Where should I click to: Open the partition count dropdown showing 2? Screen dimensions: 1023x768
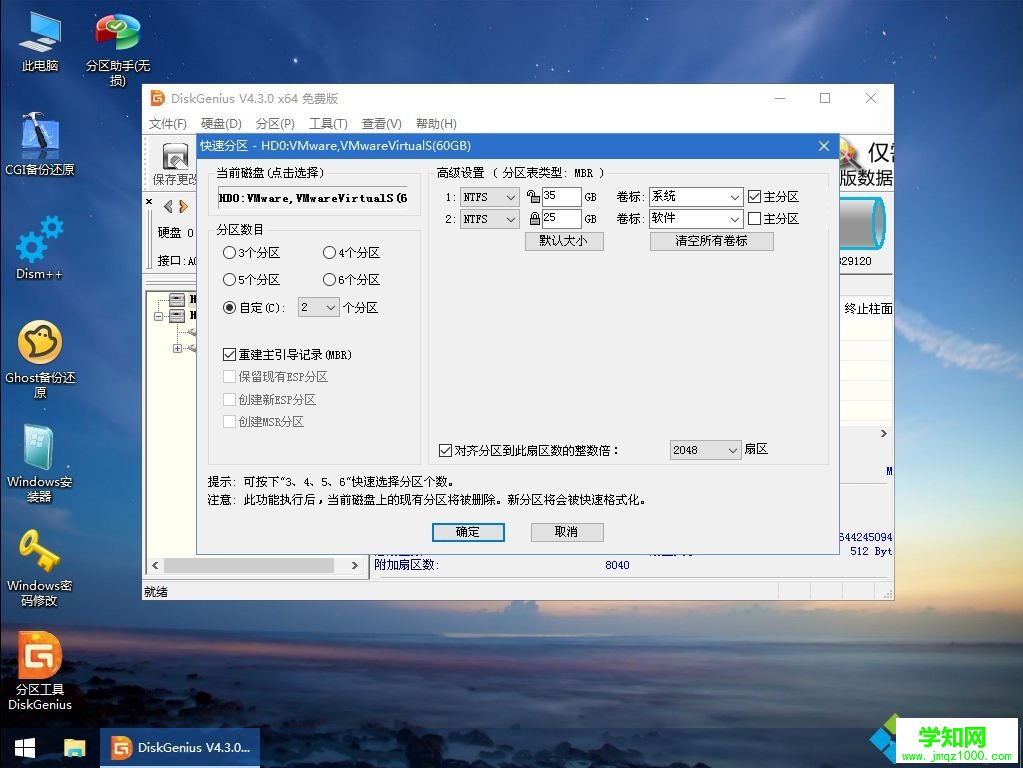(318, 307)
